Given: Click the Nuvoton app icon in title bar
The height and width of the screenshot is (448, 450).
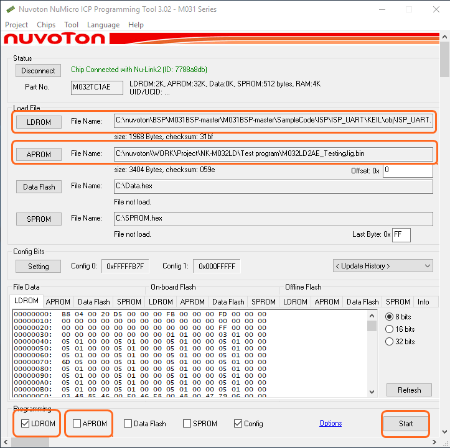Looking at the screenshot, I should (x=11, y=9).
